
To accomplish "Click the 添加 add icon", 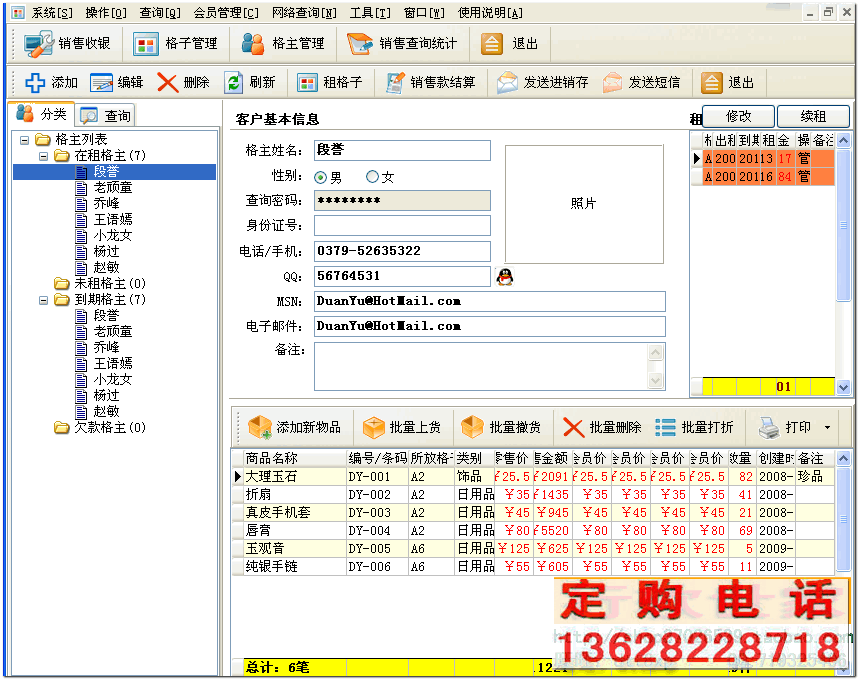I will pos(35,83).
